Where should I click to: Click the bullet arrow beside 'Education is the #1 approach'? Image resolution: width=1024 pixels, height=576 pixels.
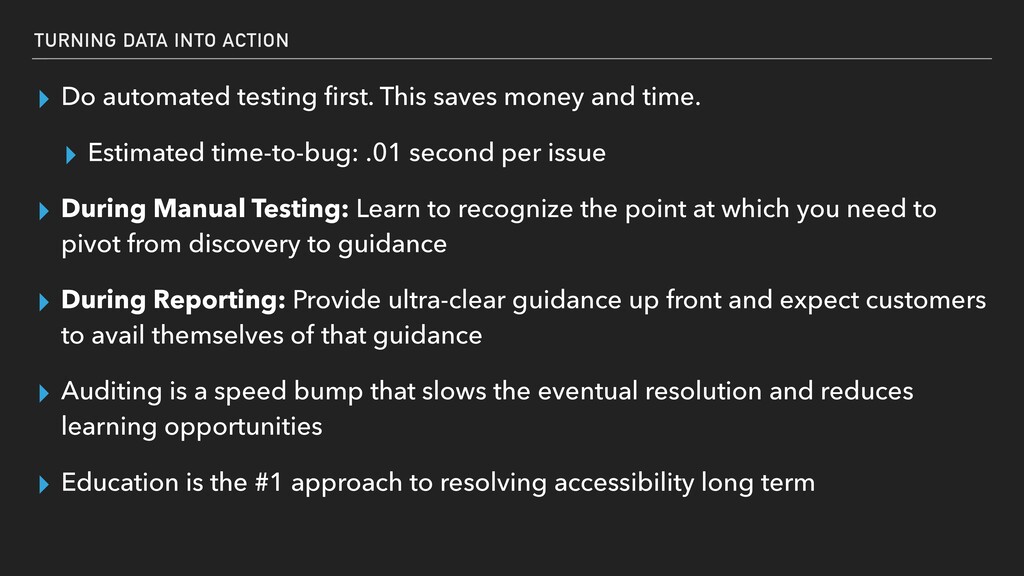coord(44,485)
